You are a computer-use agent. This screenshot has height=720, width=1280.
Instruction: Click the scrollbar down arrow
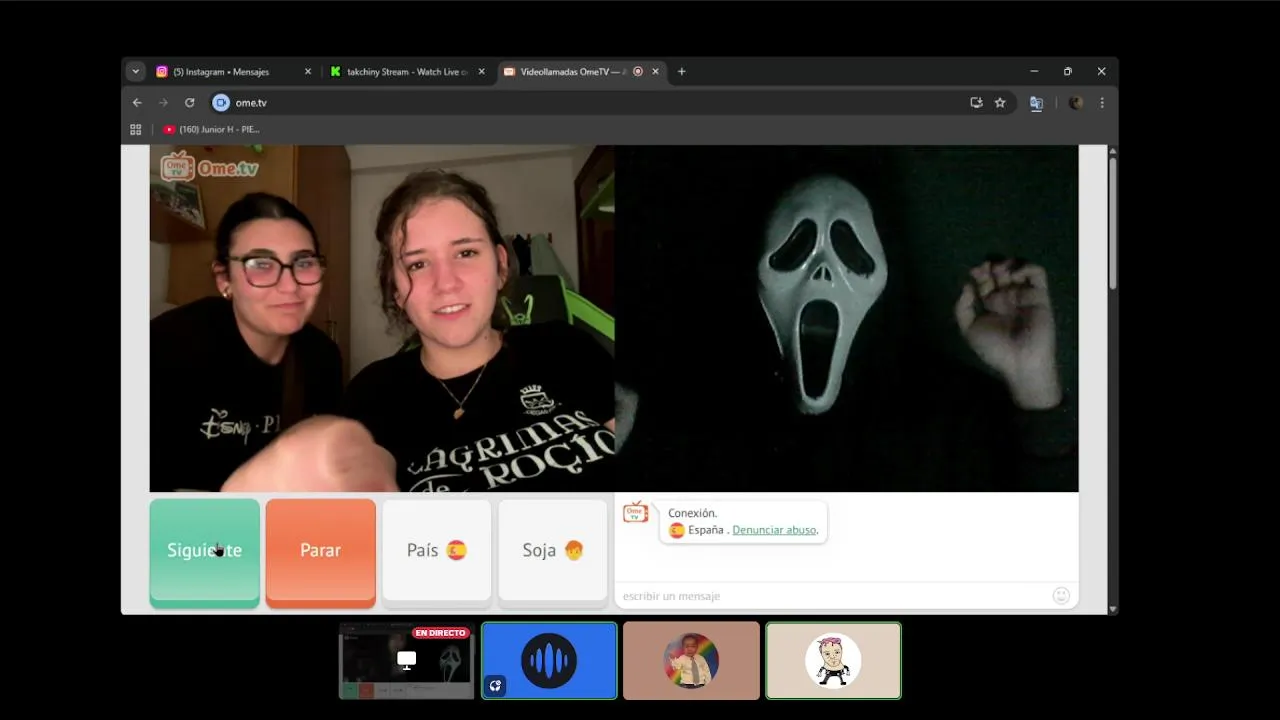1112,609
